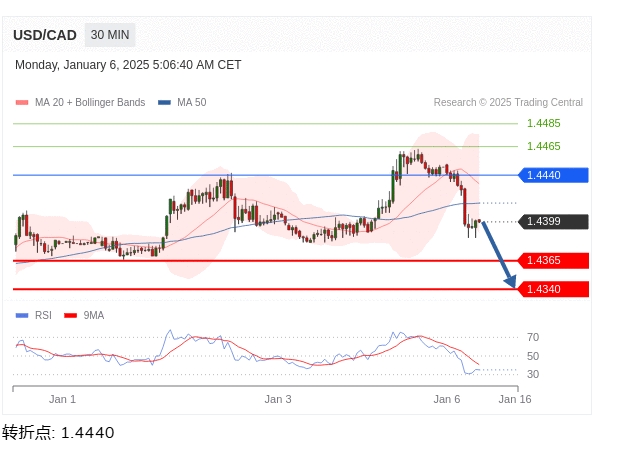Click the 1.4465 resistance level label
This screenshot has width=637, height=456.
click(544, 146)
